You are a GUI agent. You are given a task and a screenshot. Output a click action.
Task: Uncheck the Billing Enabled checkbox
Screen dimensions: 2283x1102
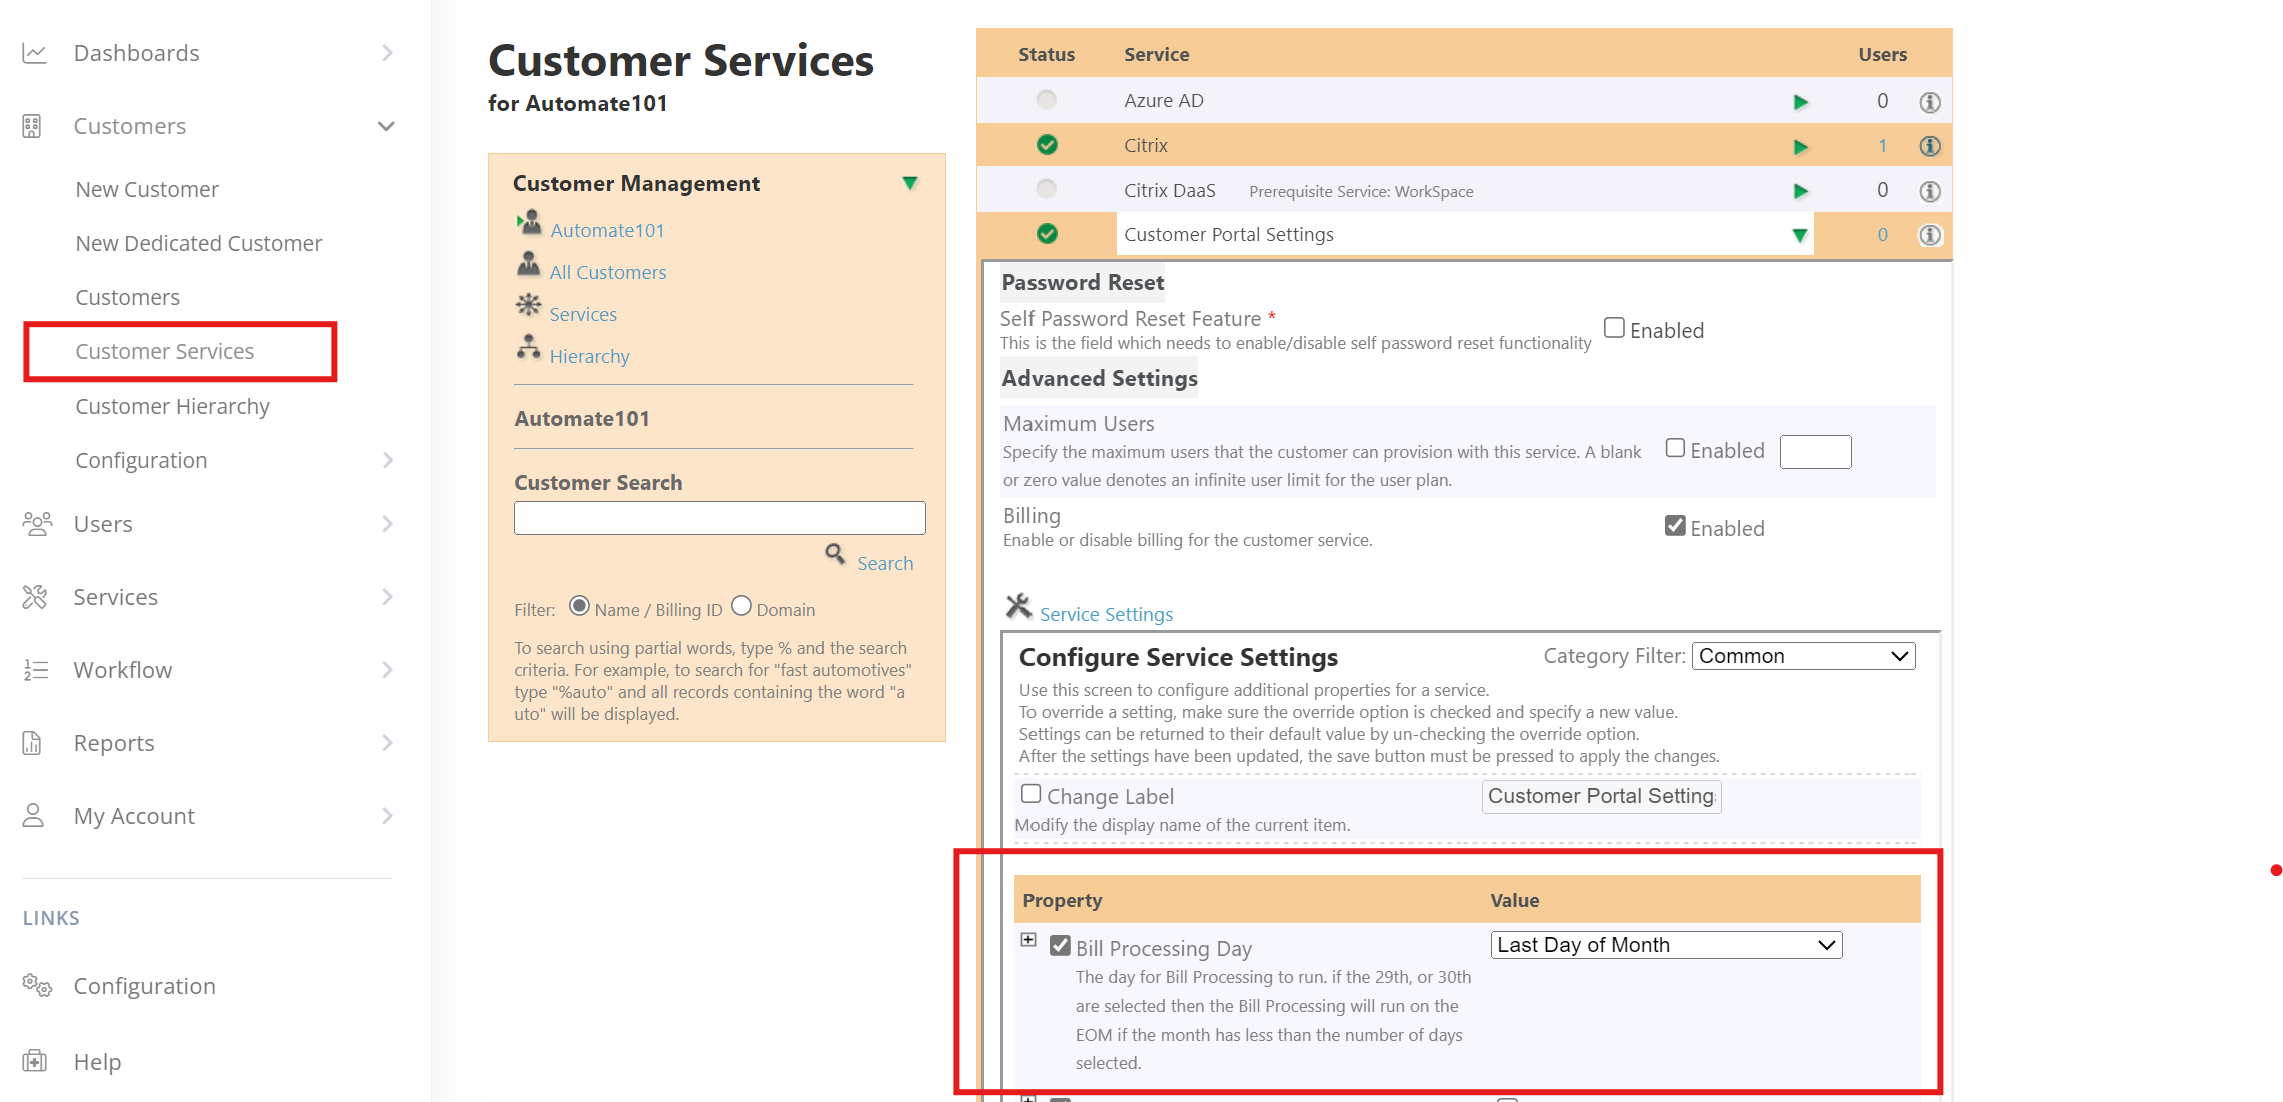1675,526
